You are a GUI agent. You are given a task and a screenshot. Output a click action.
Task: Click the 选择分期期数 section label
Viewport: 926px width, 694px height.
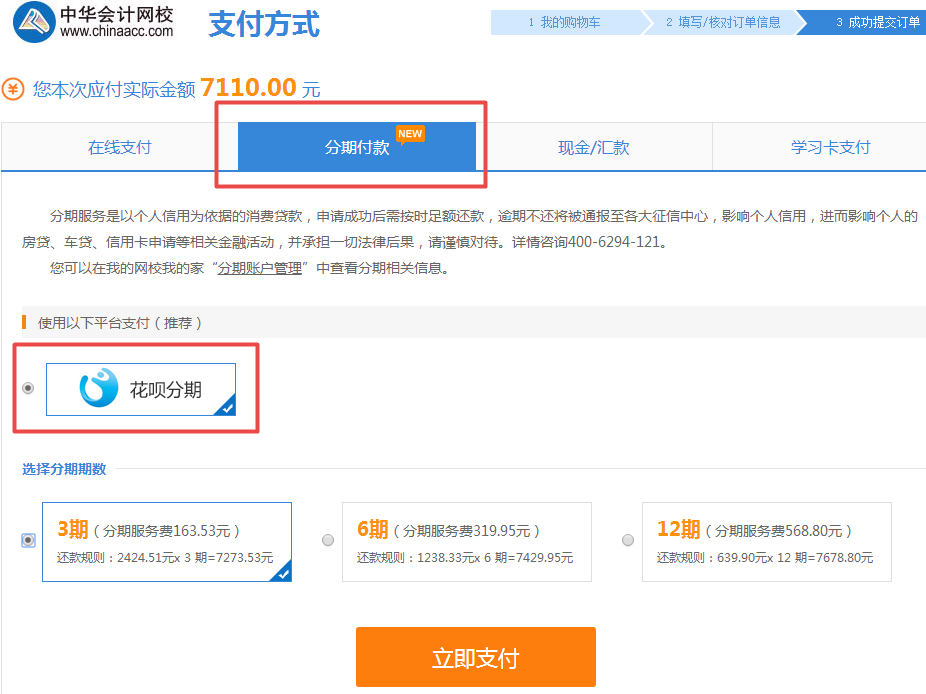(x=64, y=469)
